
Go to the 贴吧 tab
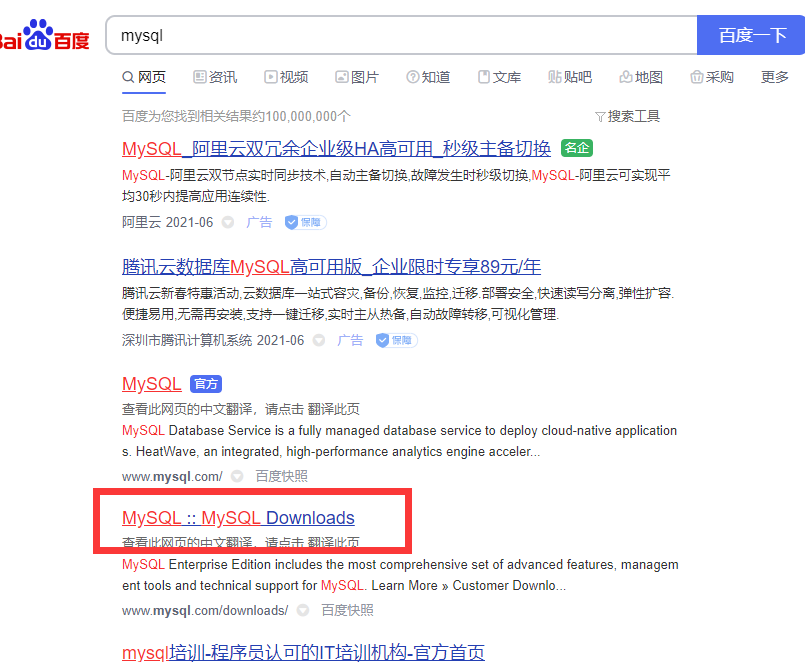coord(570,77)
